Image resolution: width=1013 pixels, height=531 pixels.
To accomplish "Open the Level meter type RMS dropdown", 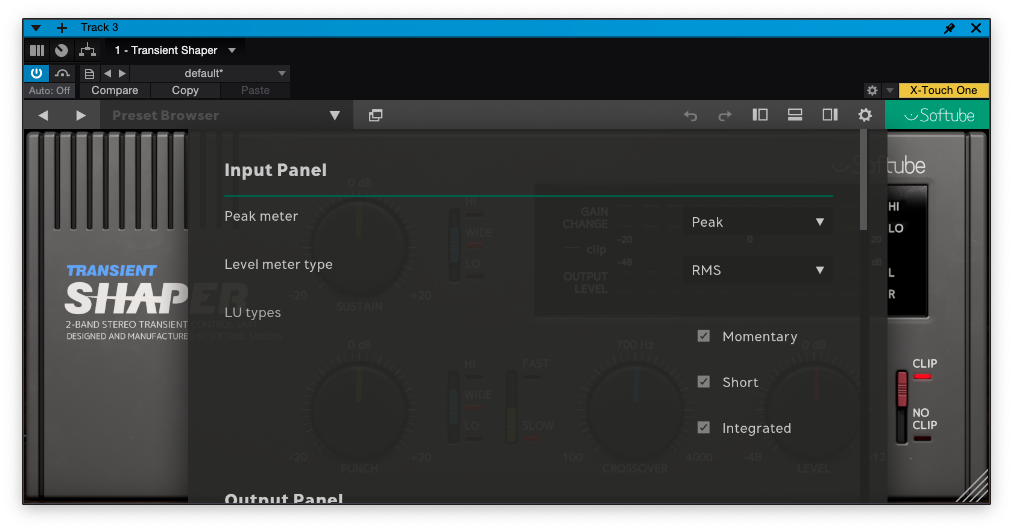I will pyautogui.click(x=758, y=270).
